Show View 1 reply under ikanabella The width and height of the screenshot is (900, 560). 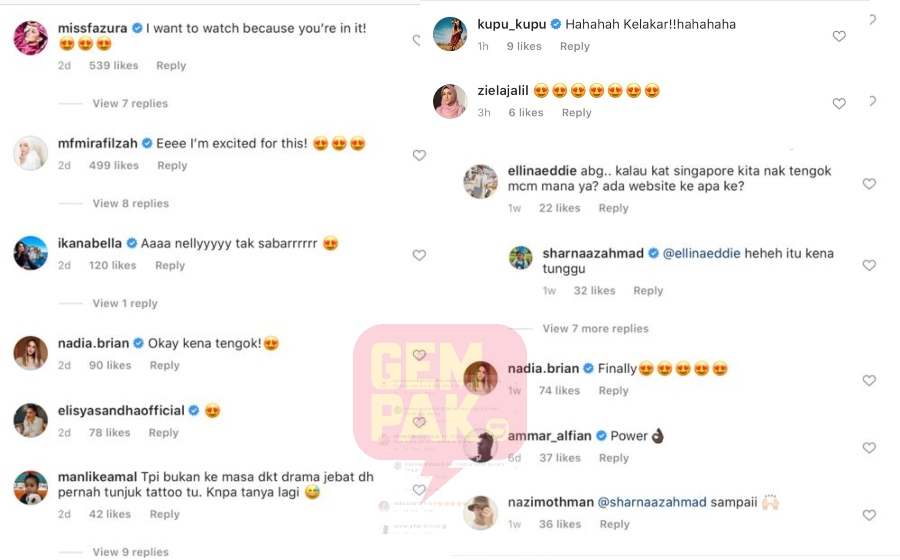[125, 303]
